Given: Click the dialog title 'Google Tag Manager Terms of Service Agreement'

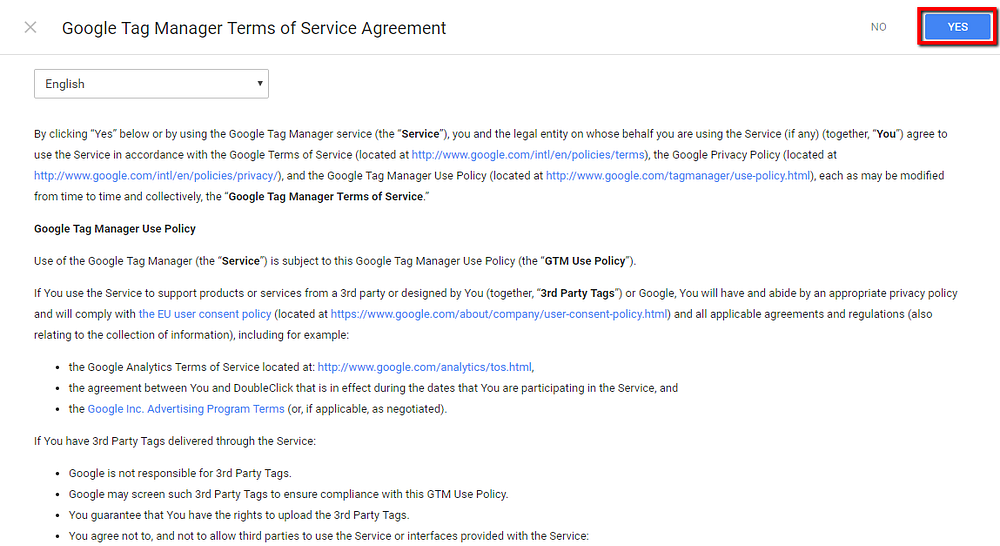Looking at the screenshot, I should (254, 28).
